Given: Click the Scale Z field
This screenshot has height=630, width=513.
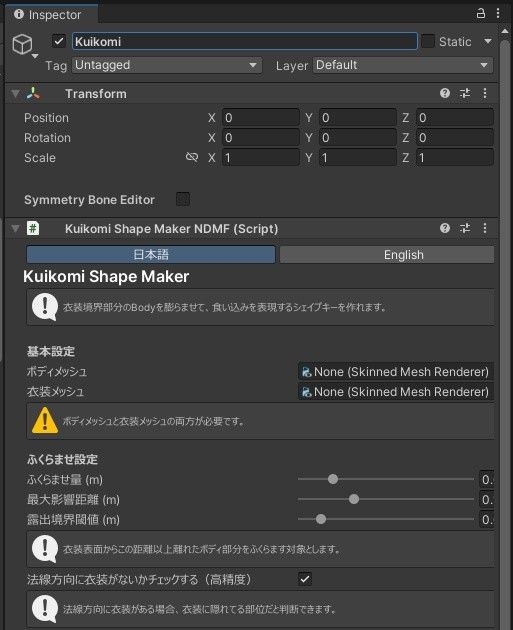Looking at the screenshot, I should [455, 158].
